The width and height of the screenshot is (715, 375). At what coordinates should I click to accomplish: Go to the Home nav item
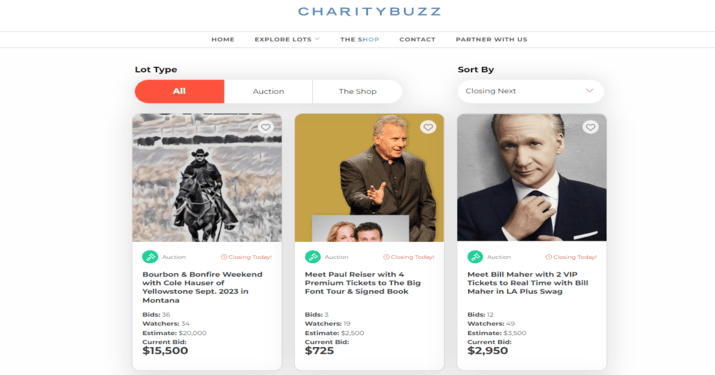tap(223, 40)
